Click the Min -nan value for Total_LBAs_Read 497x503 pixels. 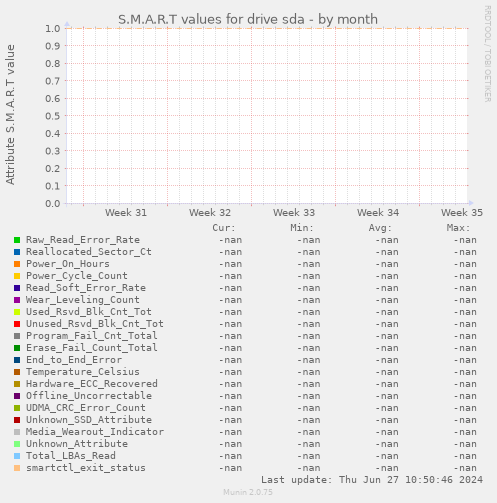click(x=309, y=456)
